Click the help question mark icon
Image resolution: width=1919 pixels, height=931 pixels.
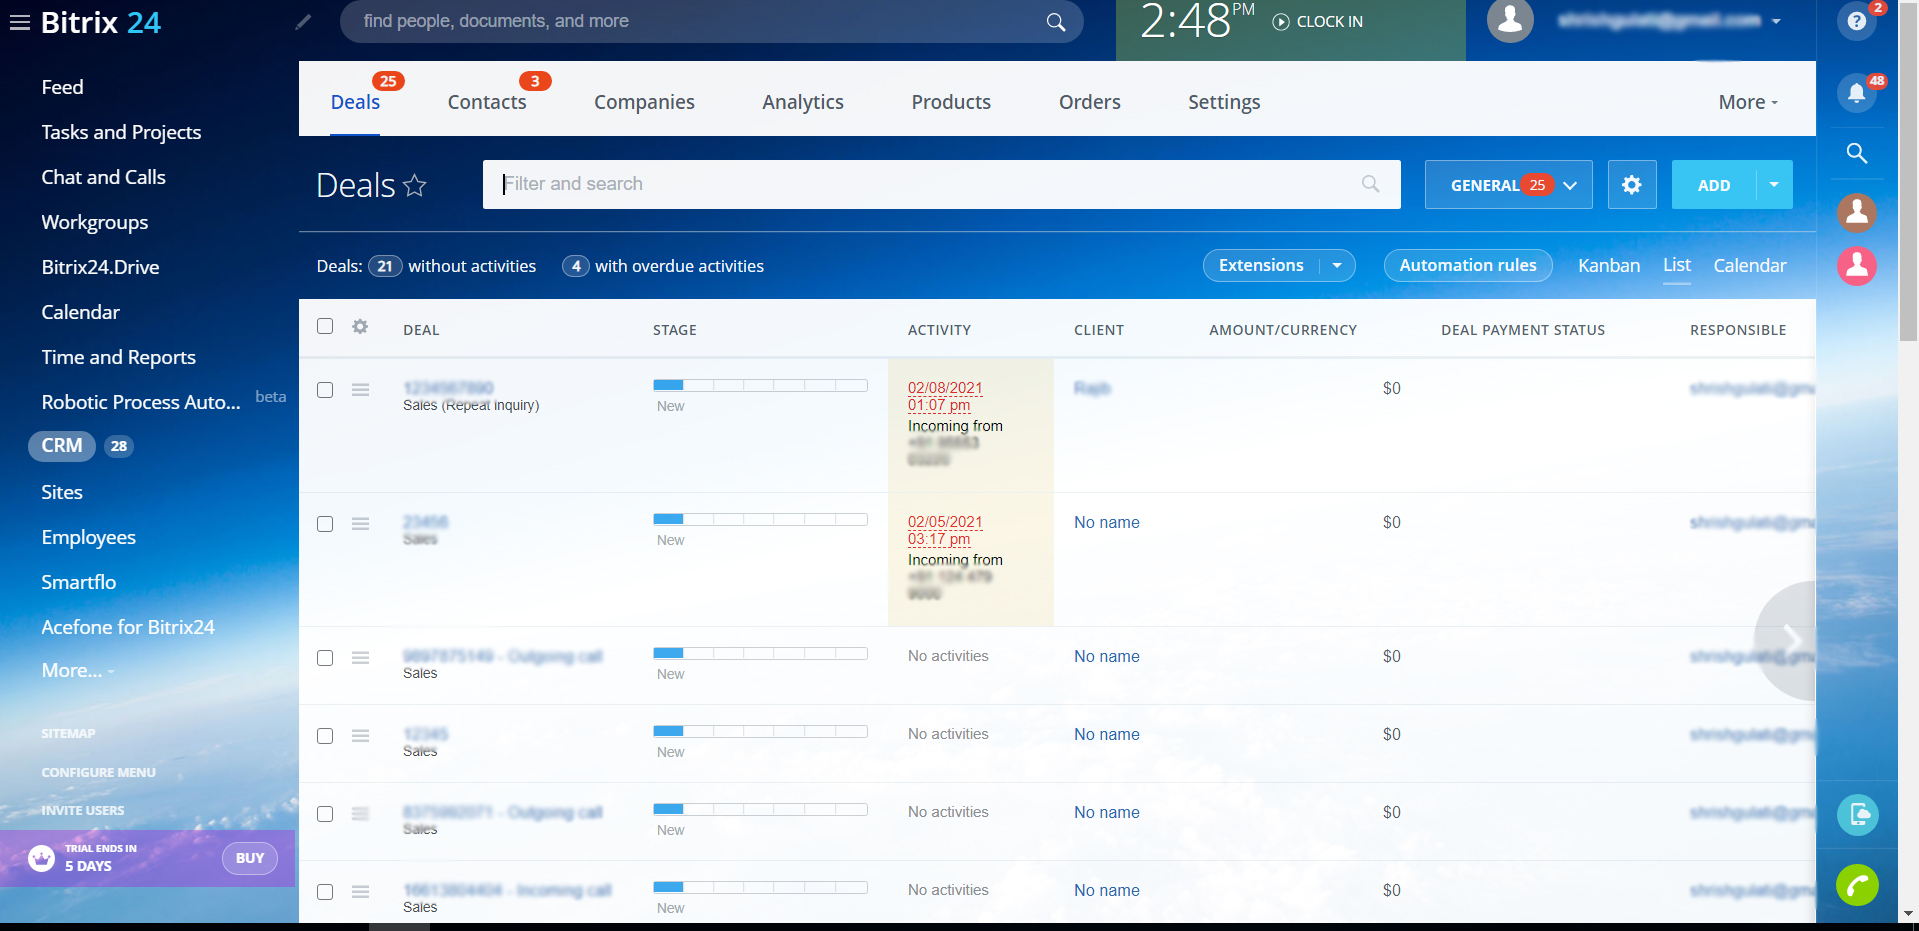click(1856, 21)
